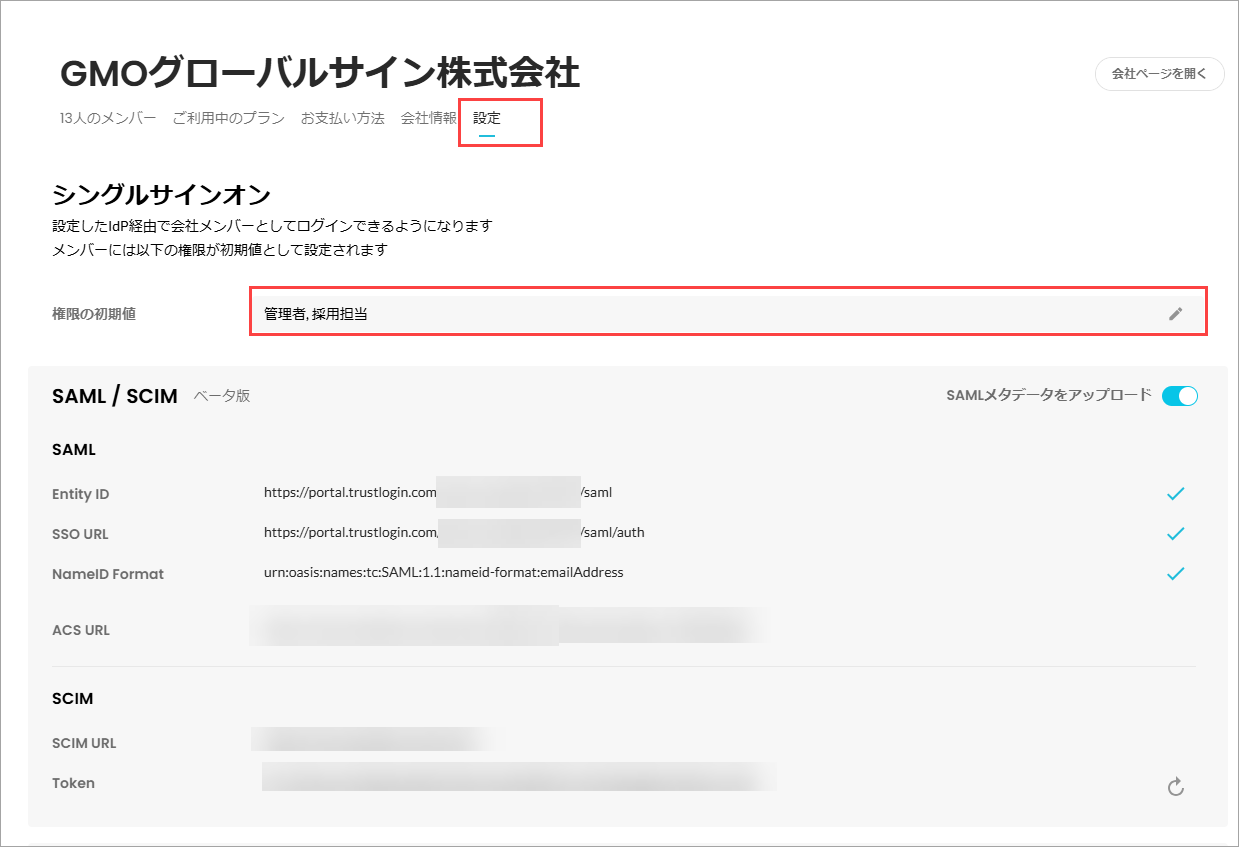Click the Entity ID label
This screenshot has height=847, width=1239.
80,494
